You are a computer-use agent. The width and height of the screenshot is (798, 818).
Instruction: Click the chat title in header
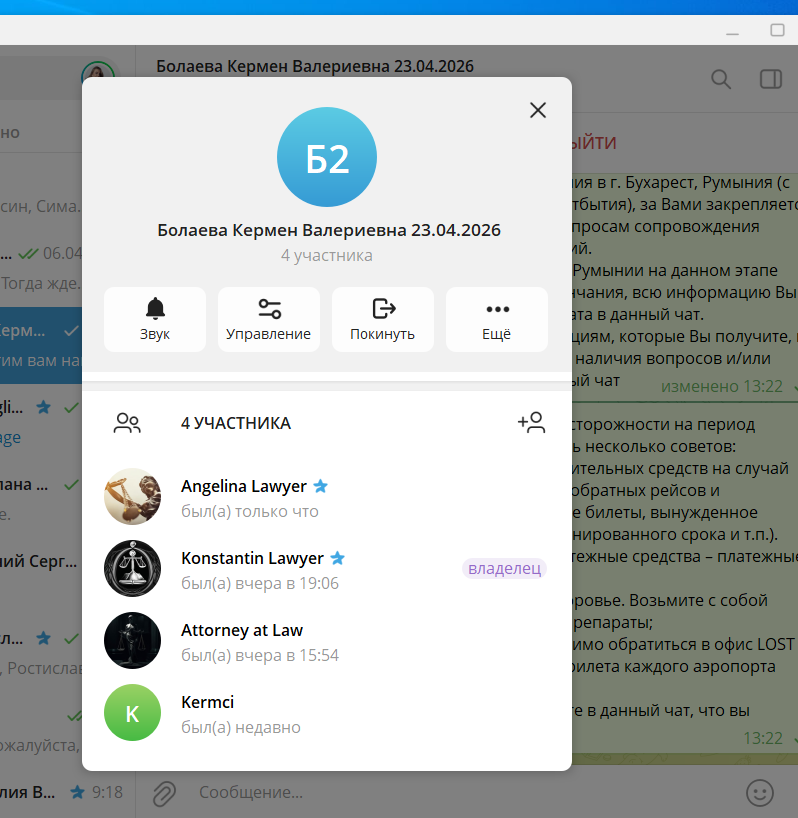[x=315, y=66]
